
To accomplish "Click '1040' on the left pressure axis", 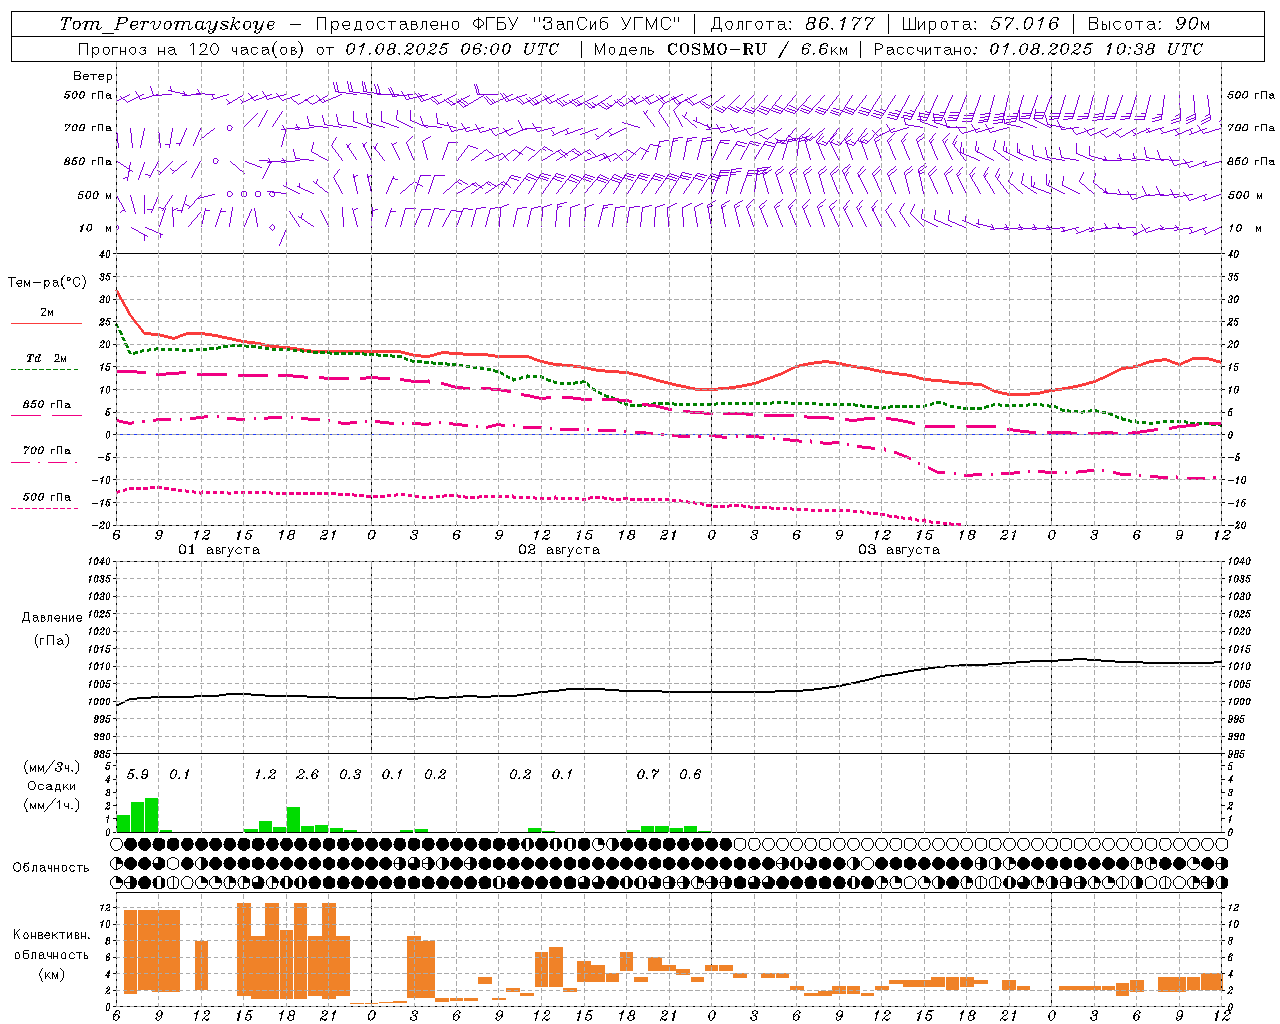I will pos(98,562).
